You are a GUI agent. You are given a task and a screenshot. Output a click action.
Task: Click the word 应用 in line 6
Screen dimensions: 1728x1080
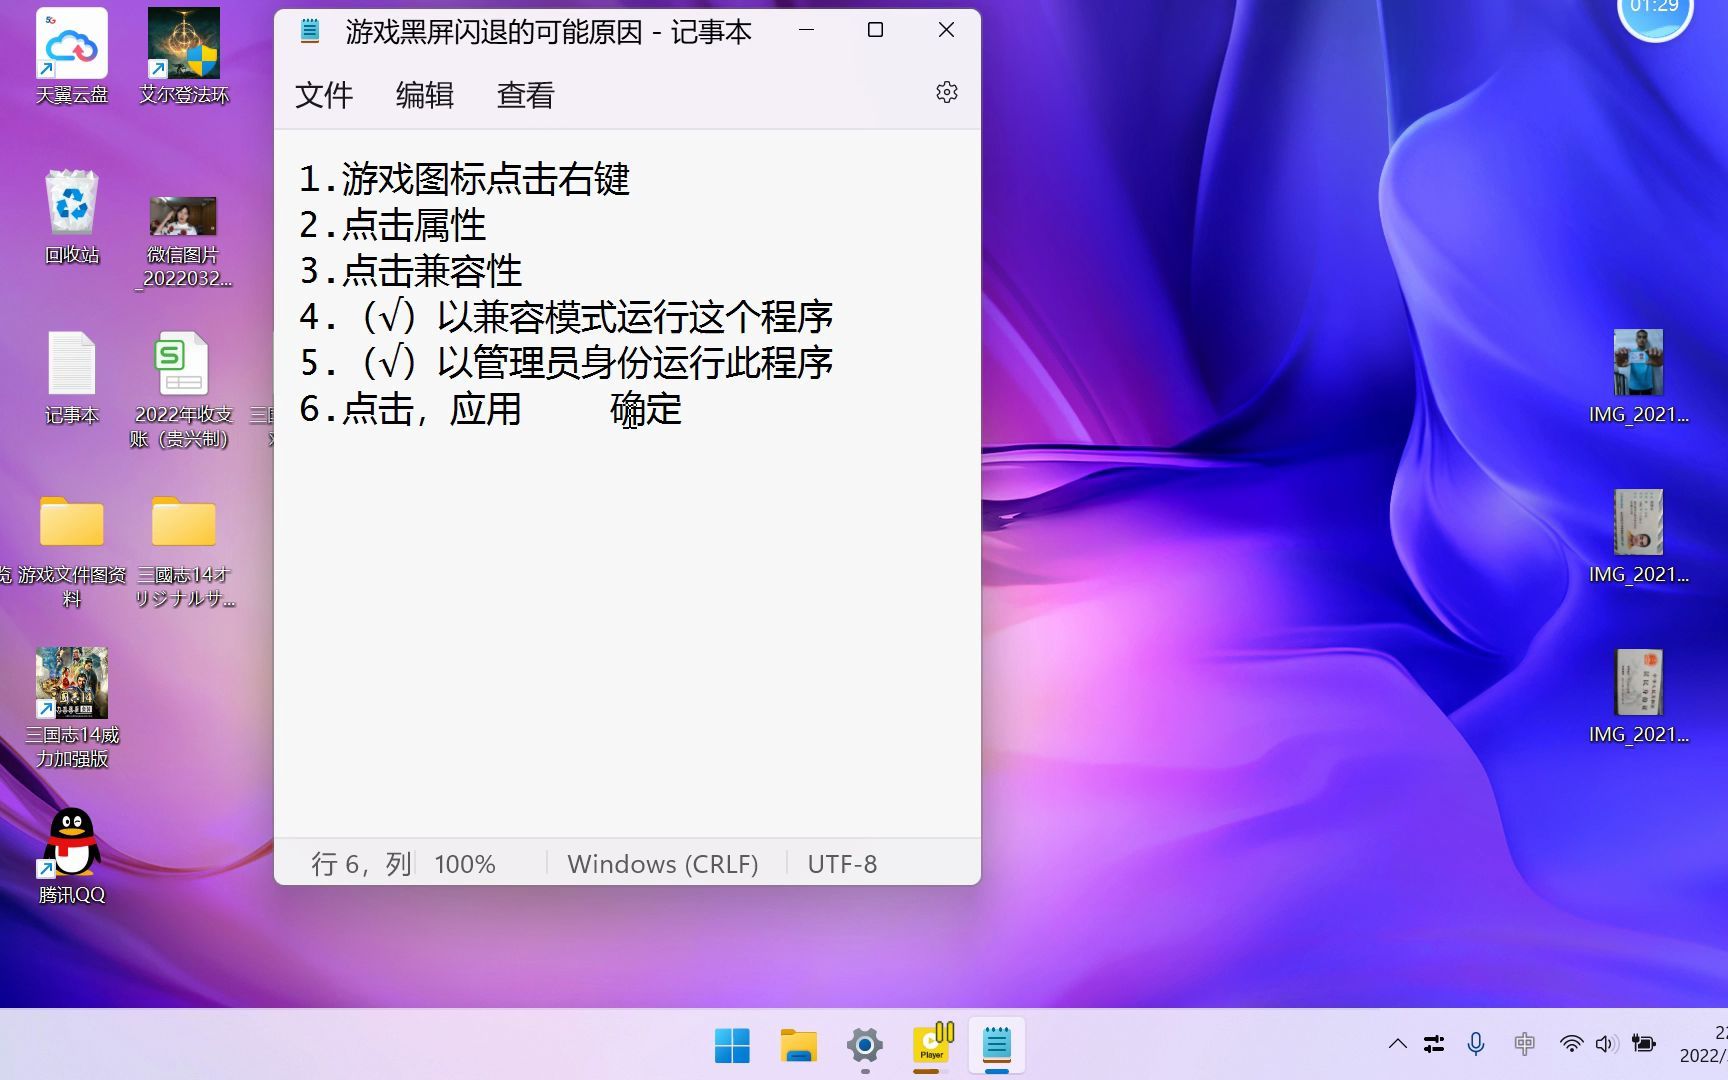click(x=485, y=409)
